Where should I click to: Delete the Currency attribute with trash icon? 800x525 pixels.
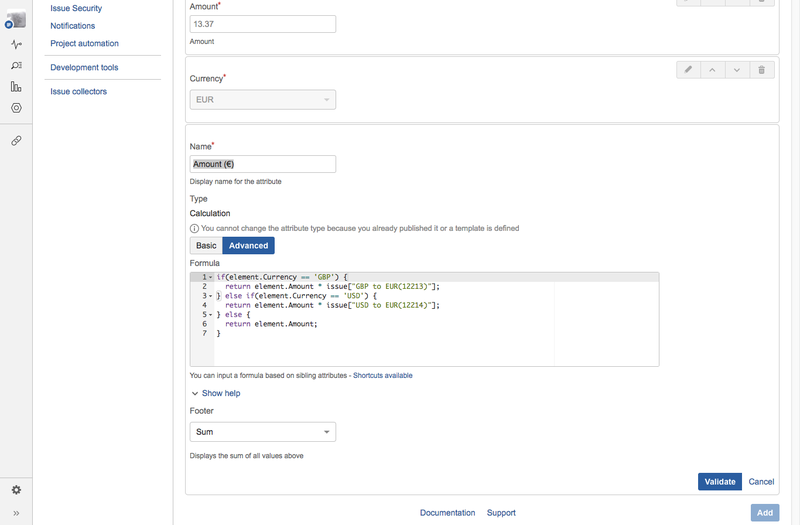tap(762, 70)
